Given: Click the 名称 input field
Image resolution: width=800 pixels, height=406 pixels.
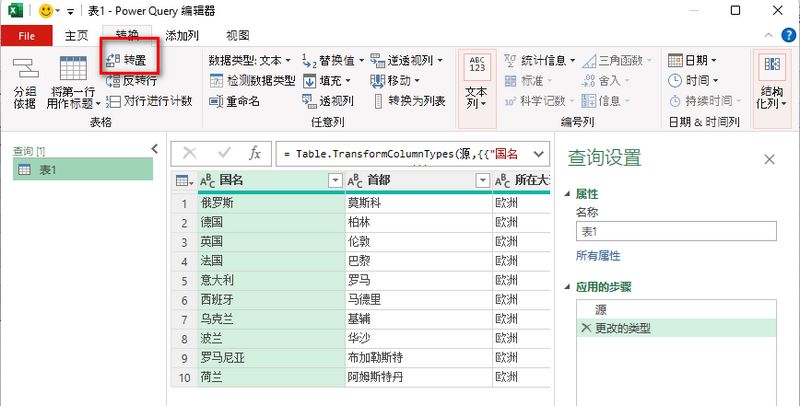Looking at the screenshot, I should (x=676, y=231).
